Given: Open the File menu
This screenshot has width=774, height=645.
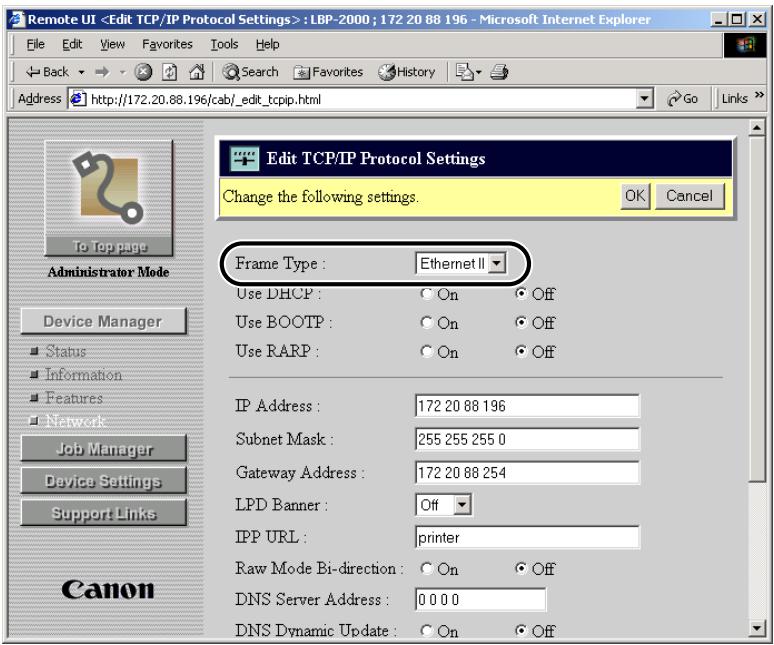Looking at the screenshot, I should [35, 44].
